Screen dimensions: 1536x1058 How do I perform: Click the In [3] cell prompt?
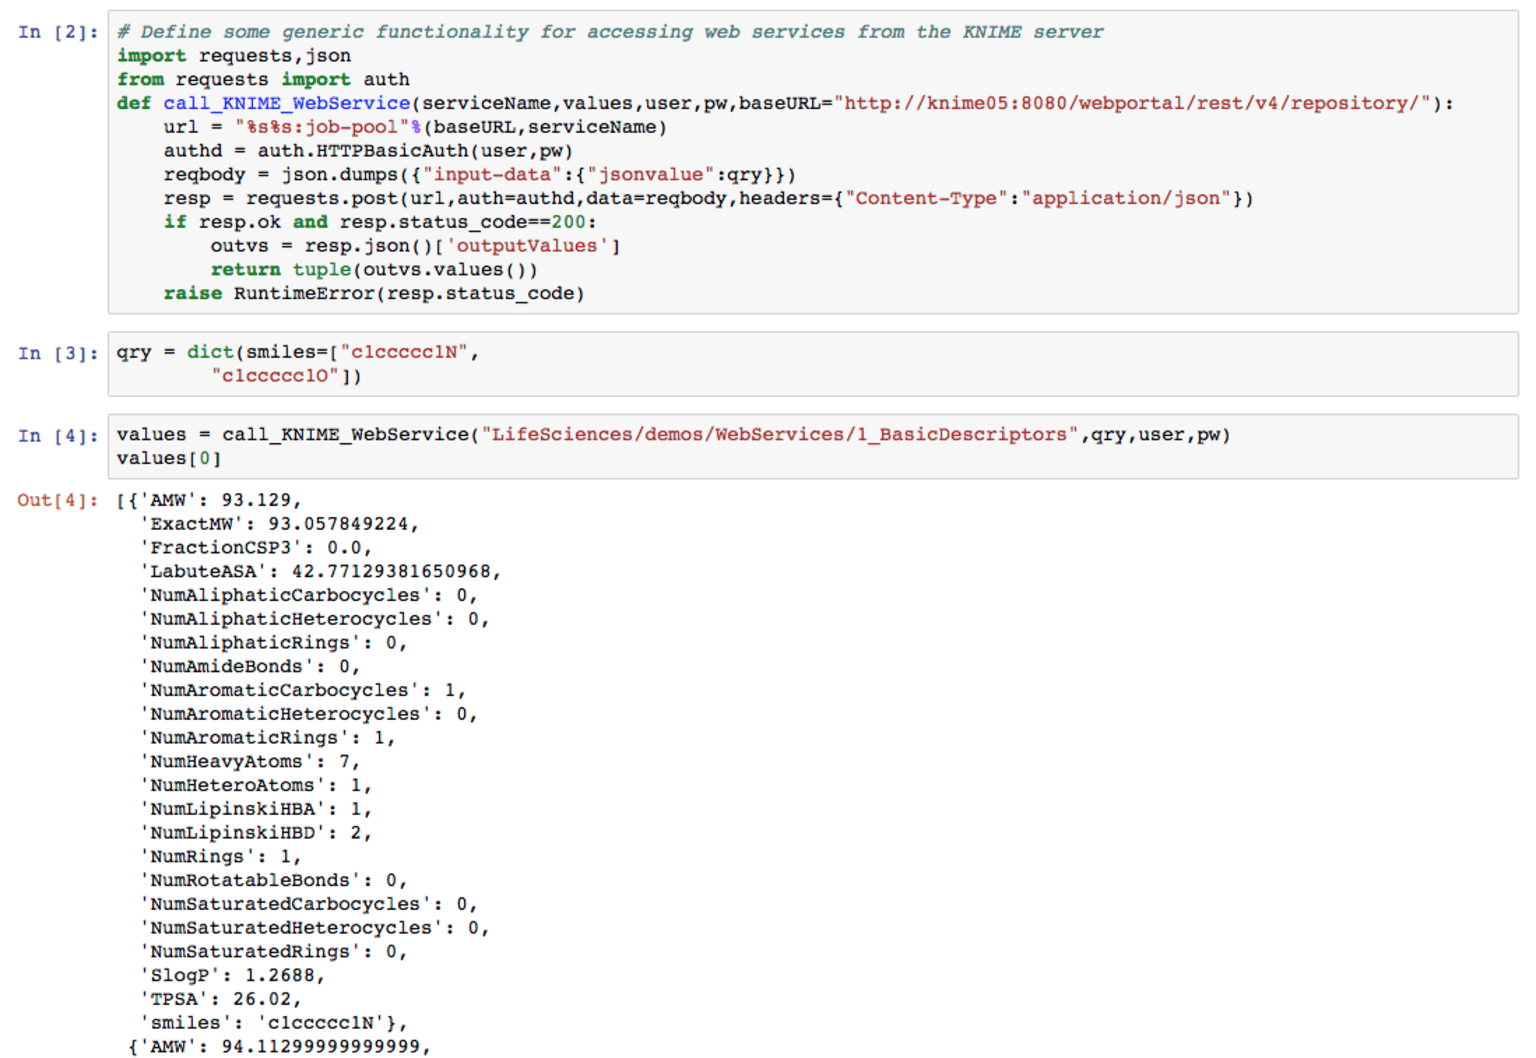click(58, 354)
